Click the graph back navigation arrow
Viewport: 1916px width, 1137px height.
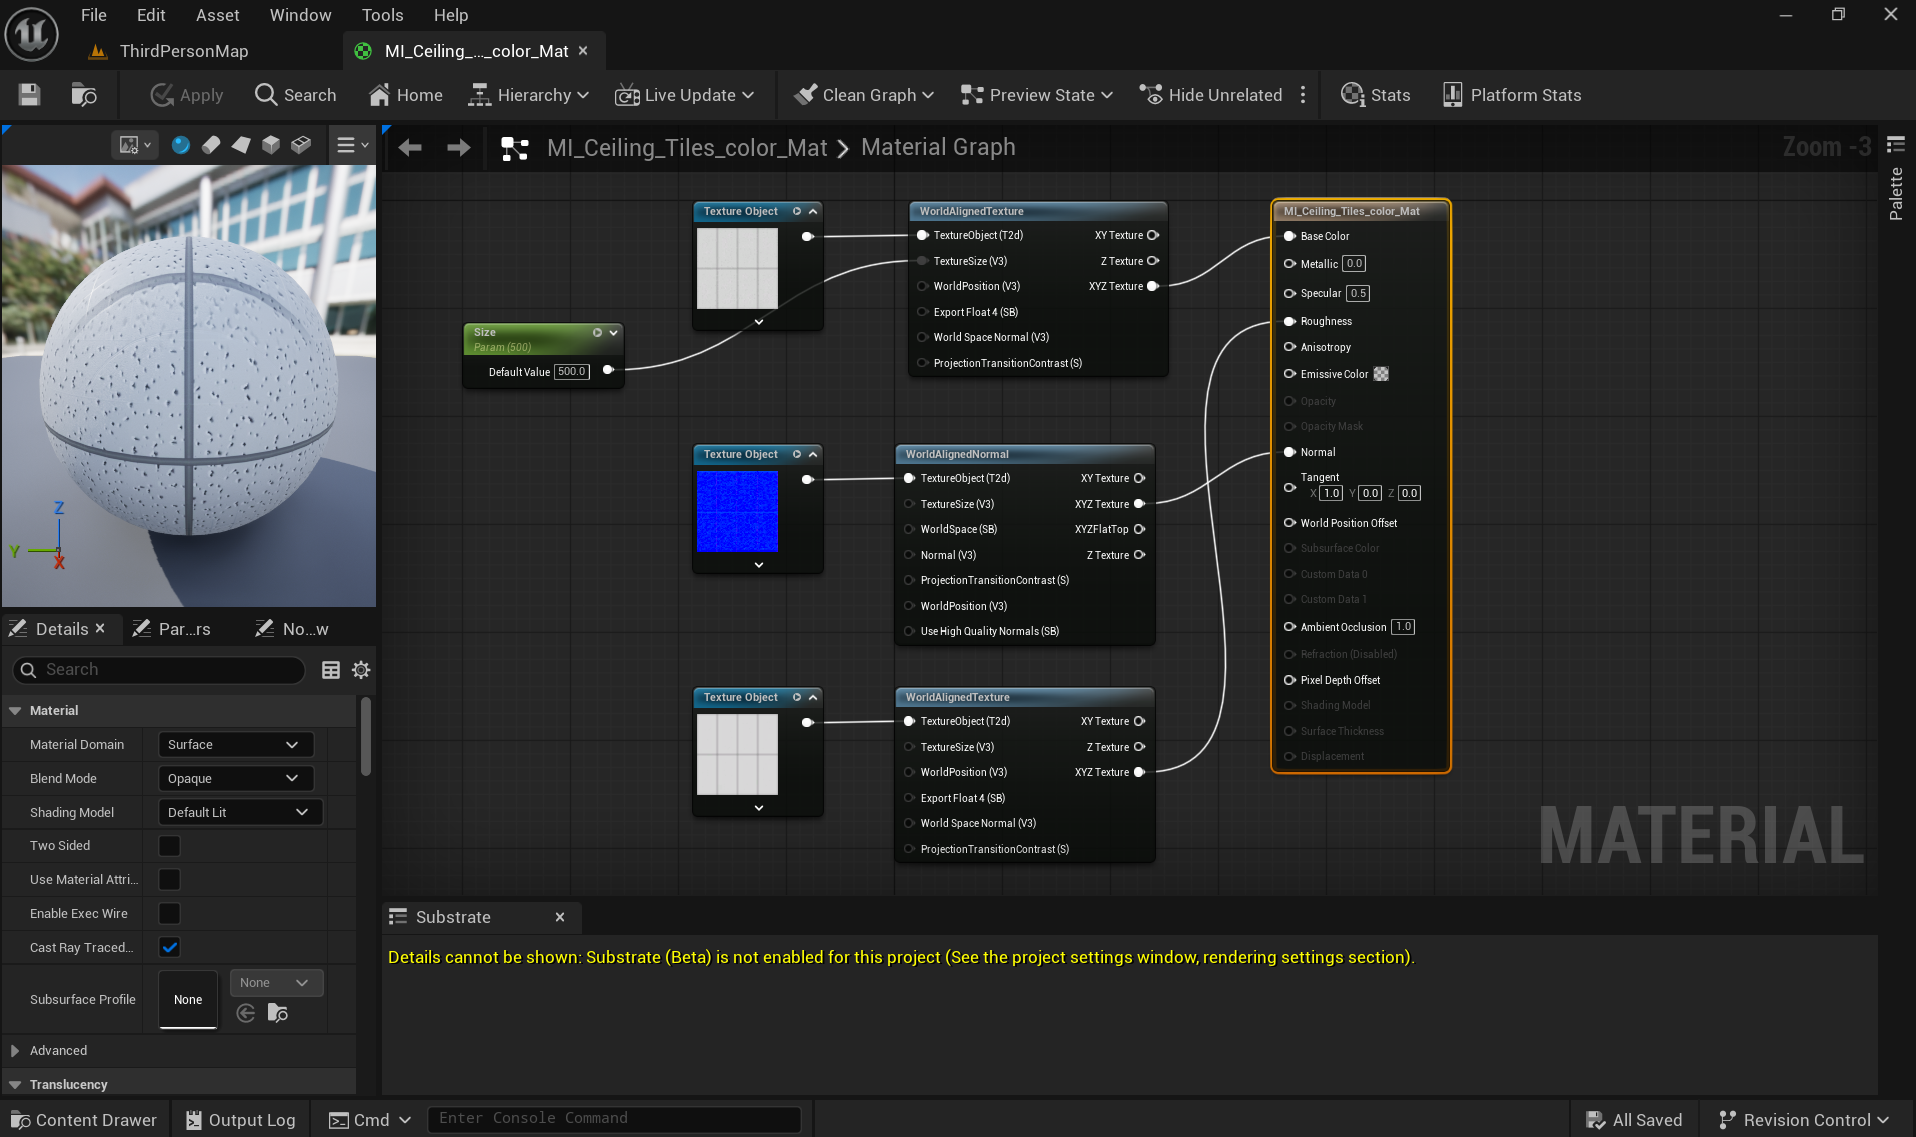[410, 148]
